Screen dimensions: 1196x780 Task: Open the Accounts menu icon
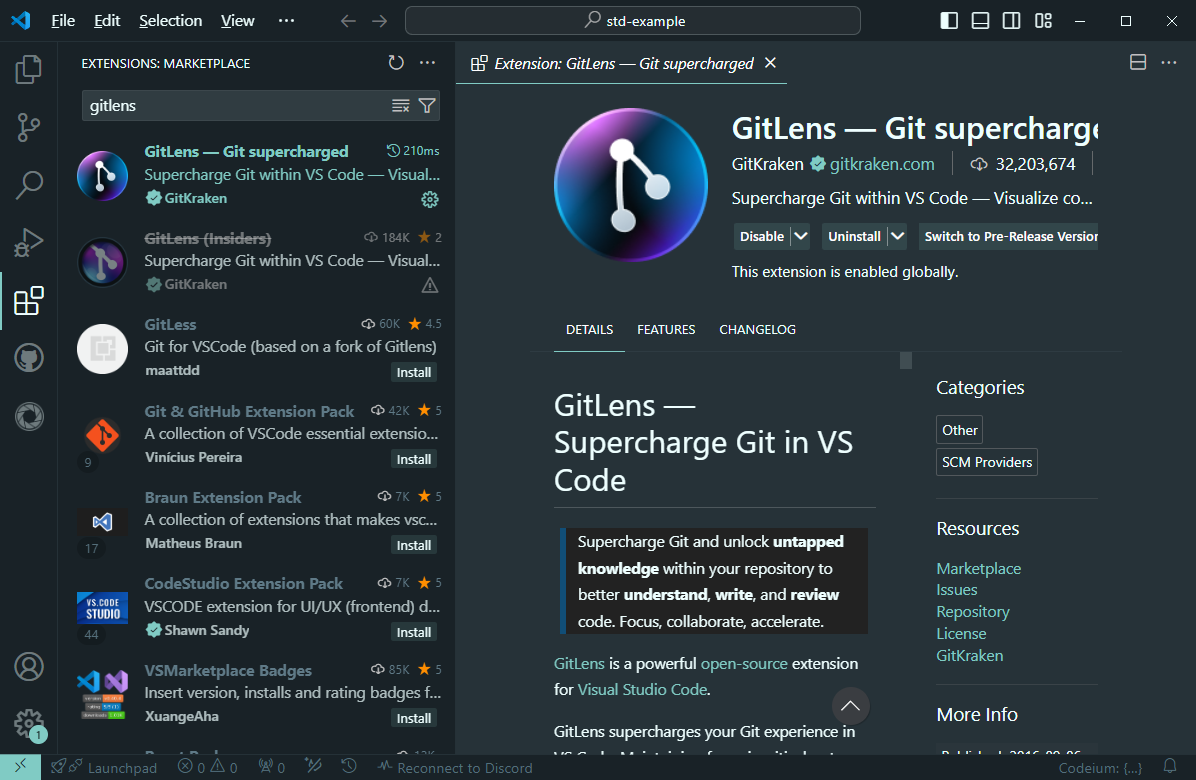pyautogui.click(x=28, y=667)
